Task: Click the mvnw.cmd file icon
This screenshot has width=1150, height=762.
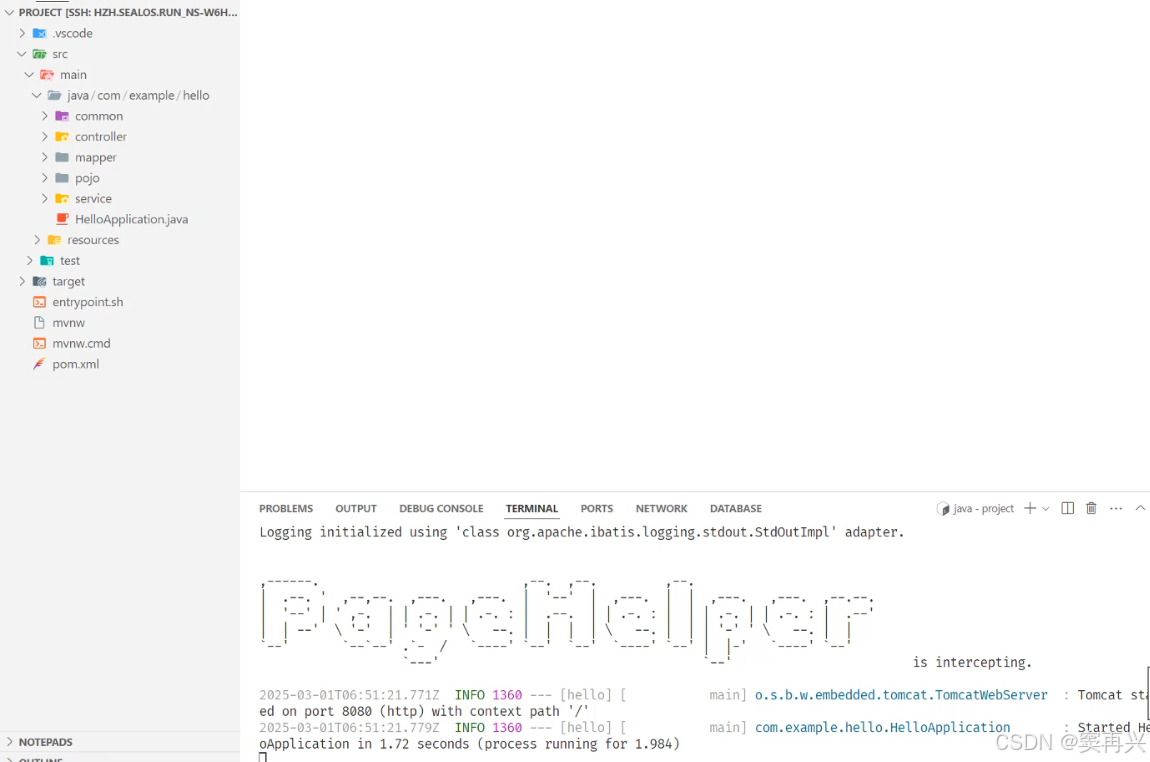Action: pyautogui.click(x=40, y=342)
